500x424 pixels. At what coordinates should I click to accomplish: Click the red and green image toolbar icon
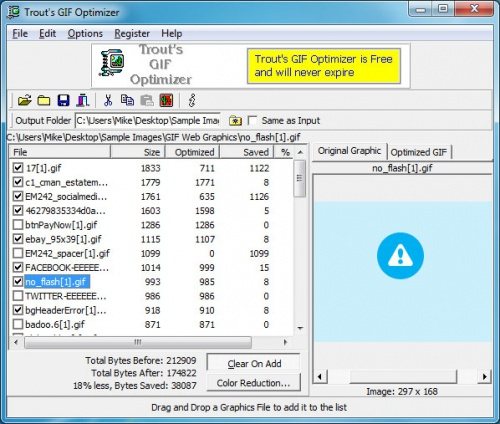tap(166, 100)
